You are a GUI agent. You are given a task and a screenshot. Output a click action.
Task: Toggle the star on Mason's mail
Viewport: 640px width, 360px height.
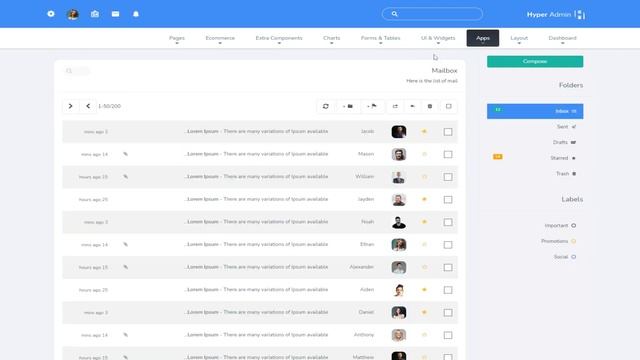pyautogui.click(x=424, y=154)
